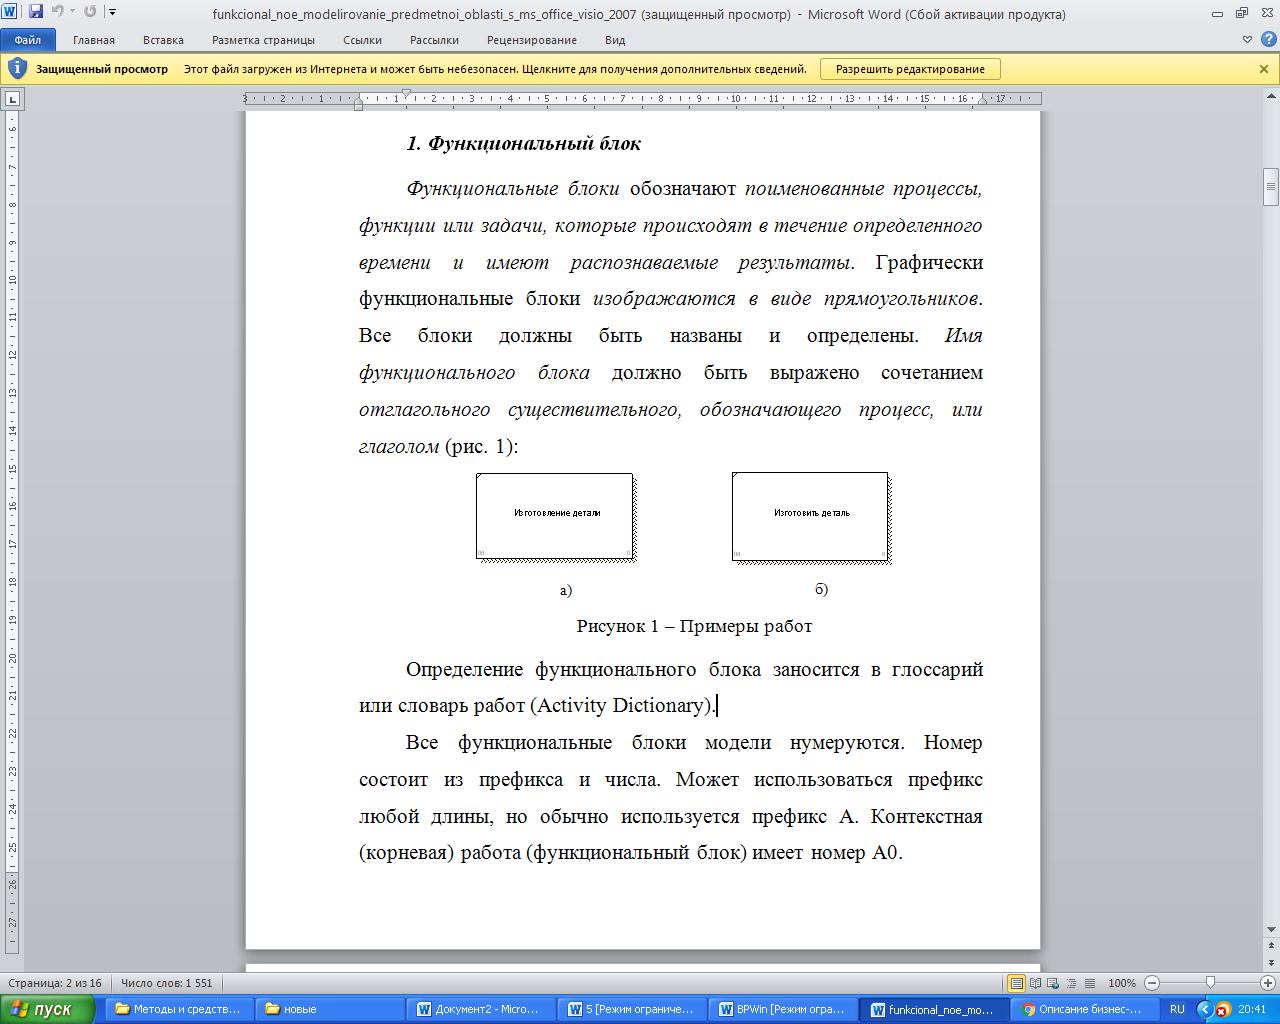Click the first line indent marker on ruler
The width and height of the screenshot is (1280, 1024).
pos(406,93)
